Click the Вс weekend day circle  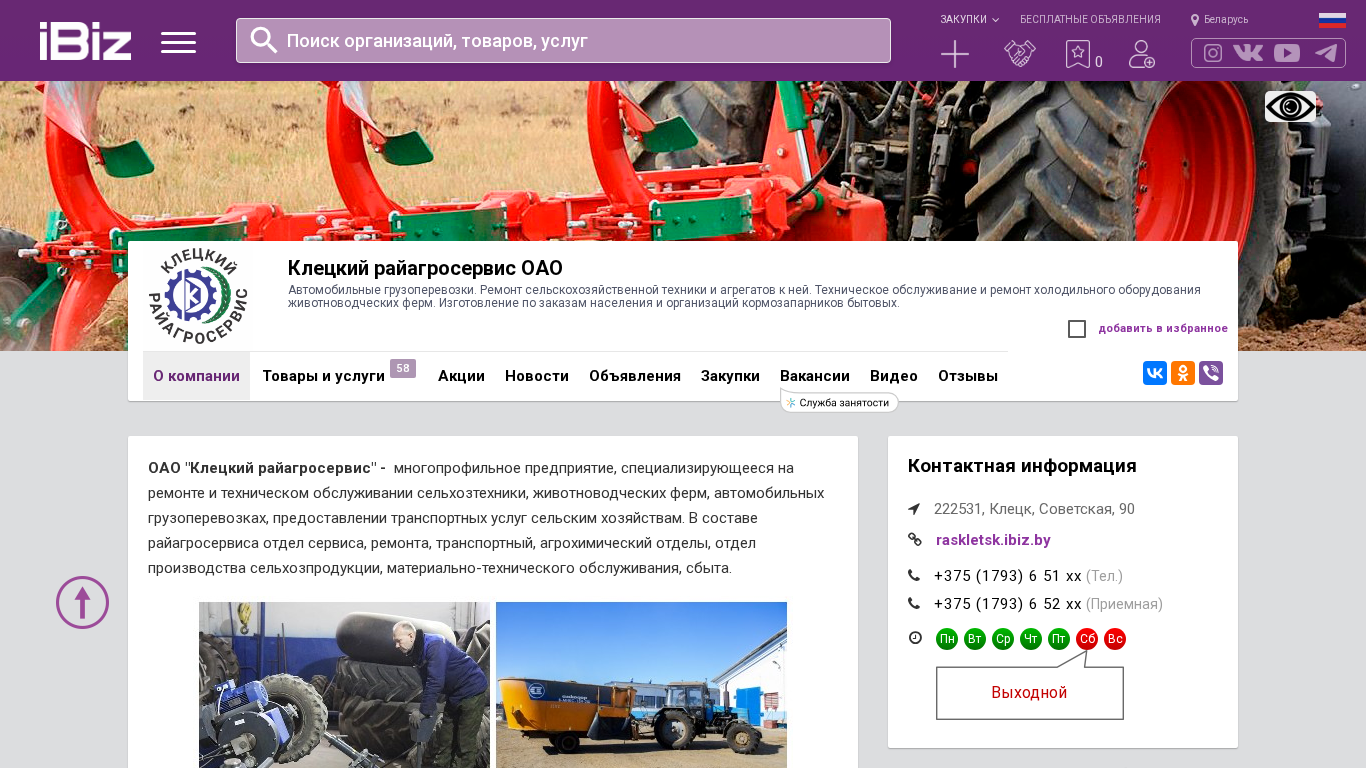1115,639
